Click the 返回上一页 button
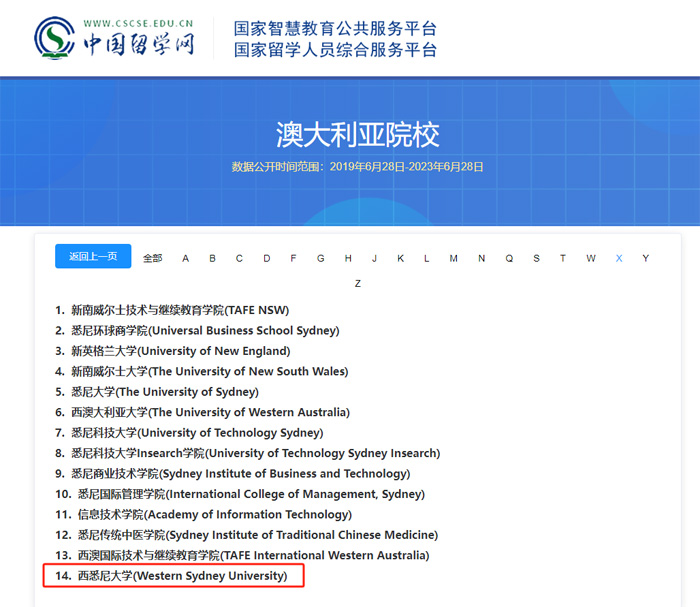 click(x=93, y=256)
